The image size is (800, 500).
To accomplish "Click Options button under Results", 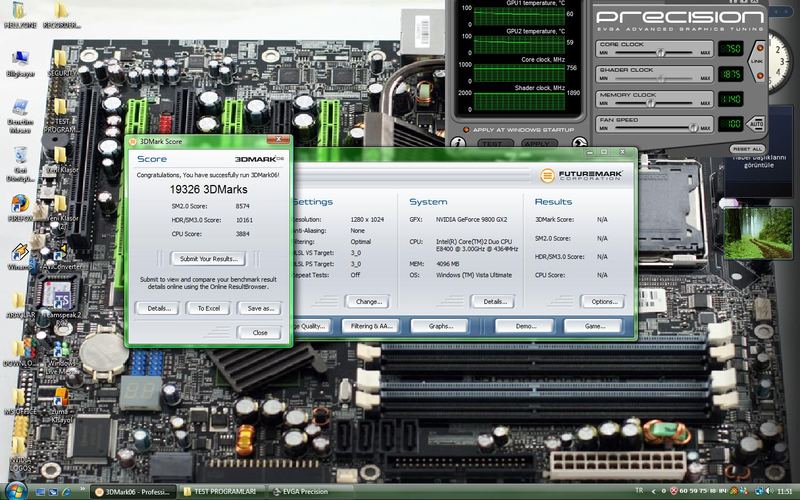I will click(x=604, y=302).
